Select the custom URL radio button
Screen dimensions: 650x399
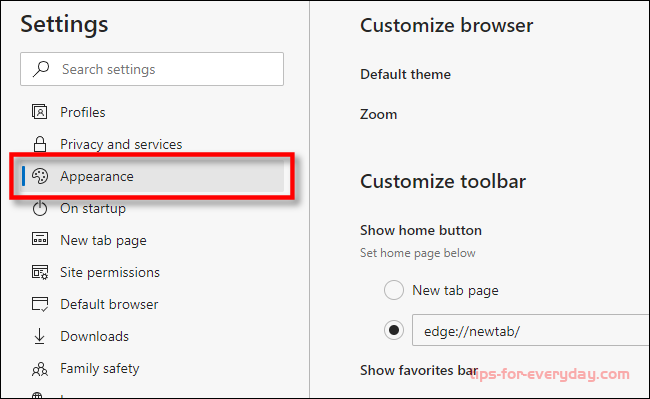point(393,330)
